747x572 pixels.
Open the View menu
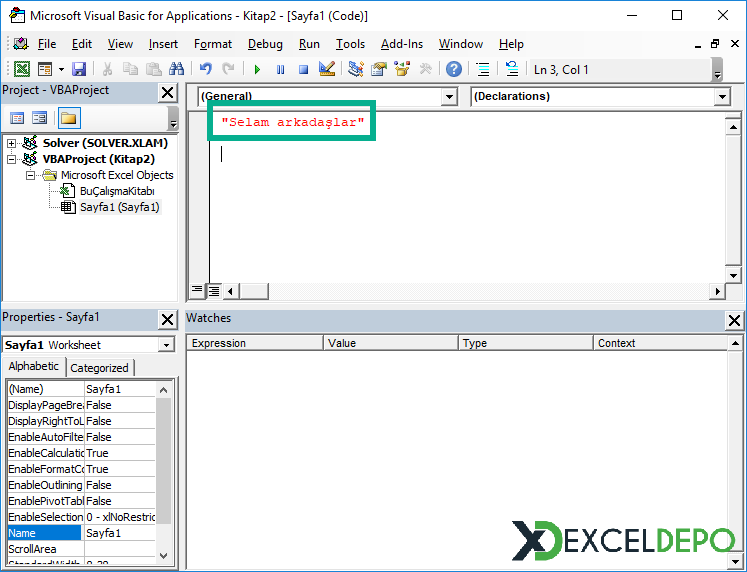(120, 44)
